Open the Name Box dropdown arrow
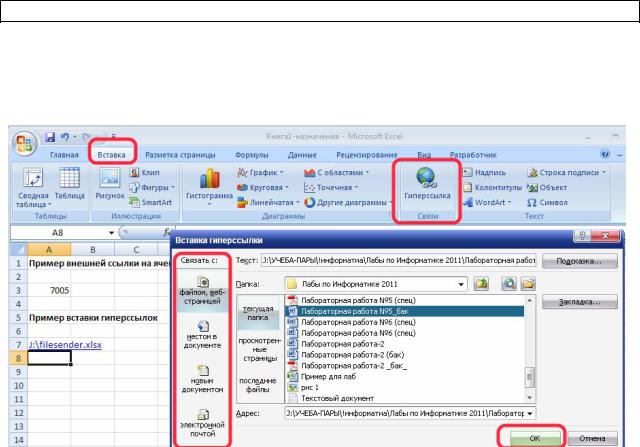Image resolution: width=640 pixels, height=447 pixels. pos(111,233)
